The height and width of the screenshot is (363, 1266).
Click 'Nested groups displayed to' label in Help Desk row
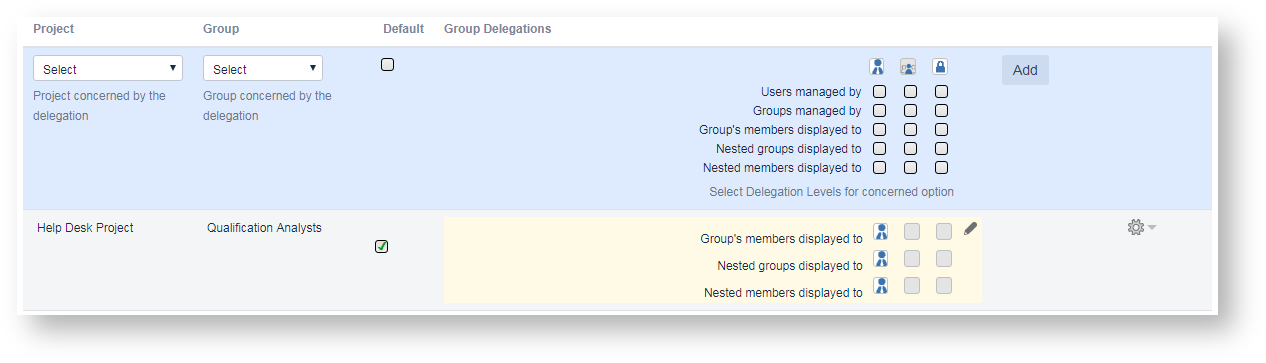pos(790,266)
